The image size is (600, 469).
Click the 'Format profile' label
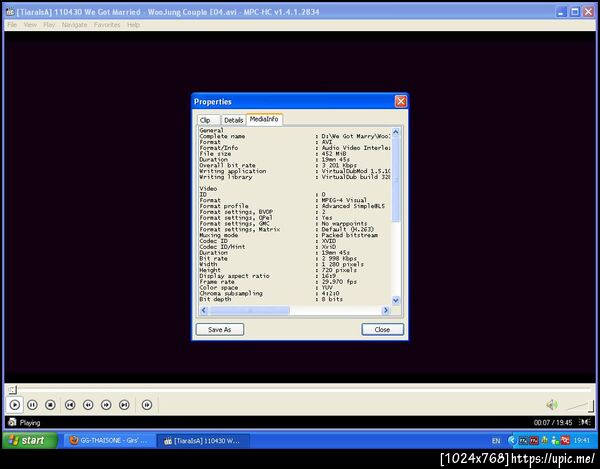224,206
